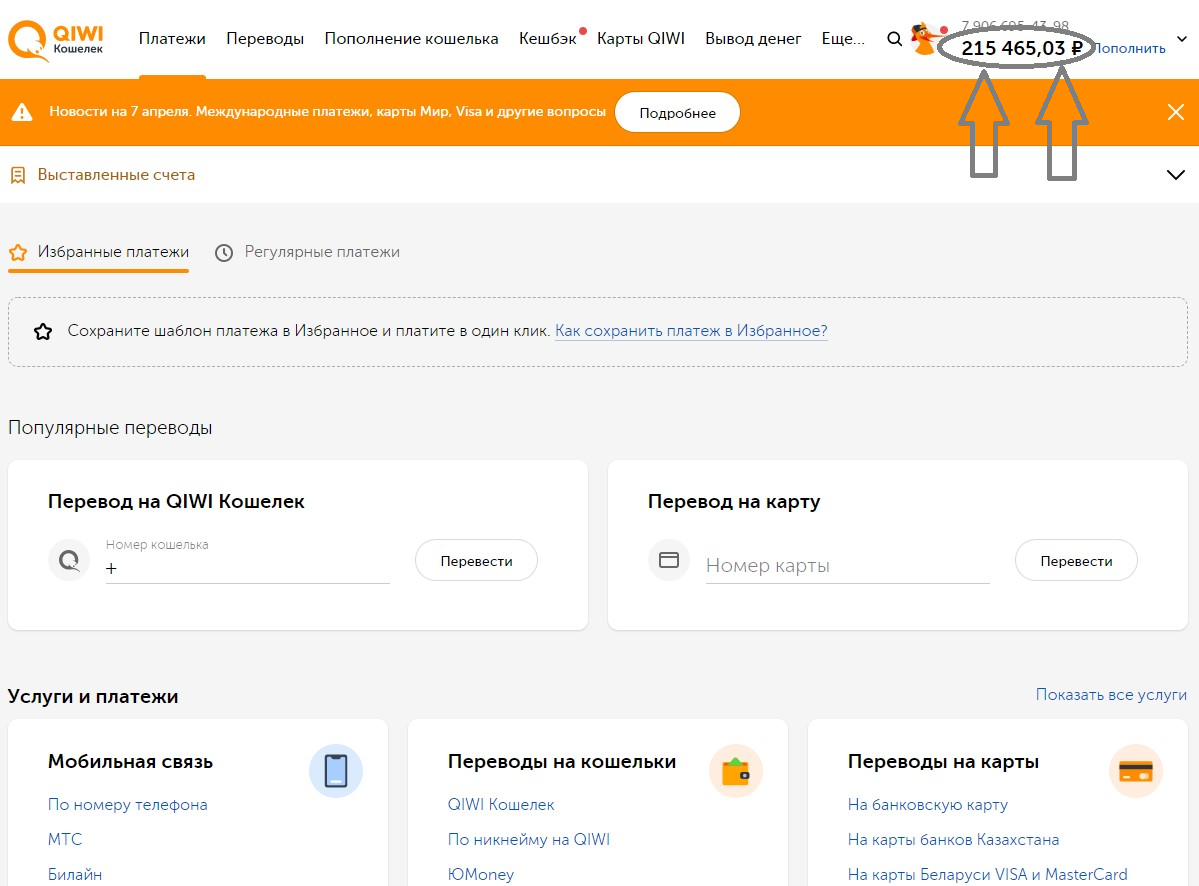Open the Переводы menu item
Viewport: 1199px width, 886px height.
coord(265,38)
